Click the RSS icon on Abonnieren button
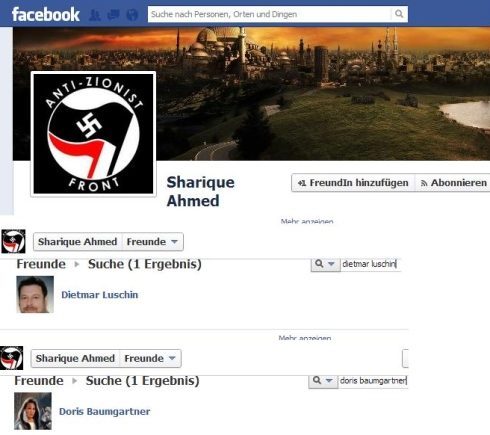This screenshot has width=490, height=435. [x=424, y=183]
